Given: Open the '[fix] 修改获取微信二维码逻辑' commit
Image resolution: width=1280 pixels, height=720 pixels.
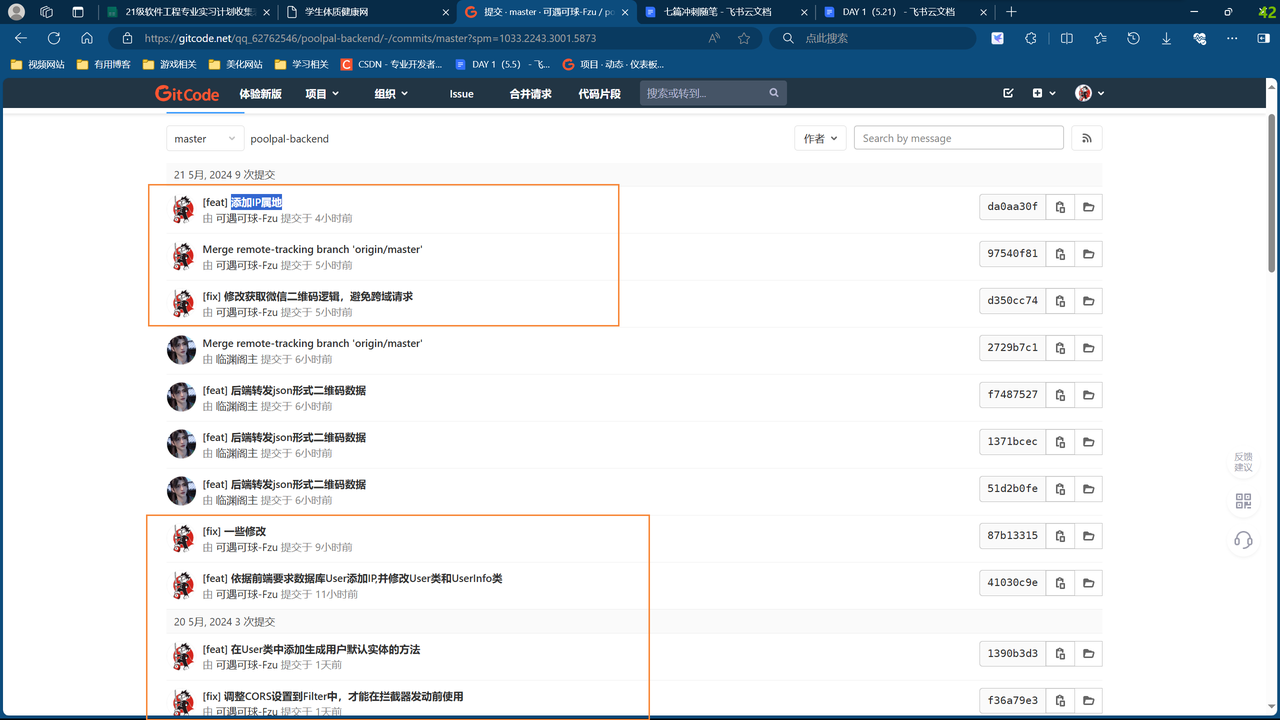Looking at the screenshot, I should 308,296.
